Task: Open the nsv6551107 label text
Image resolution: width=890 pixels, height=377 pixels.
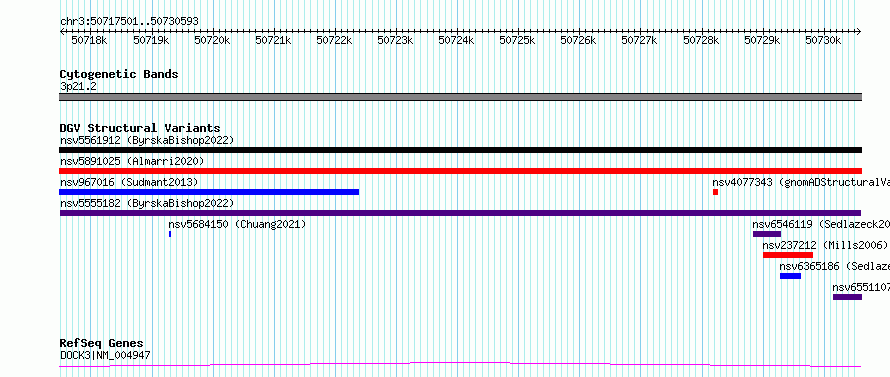Action: click(x=861, y=287)
